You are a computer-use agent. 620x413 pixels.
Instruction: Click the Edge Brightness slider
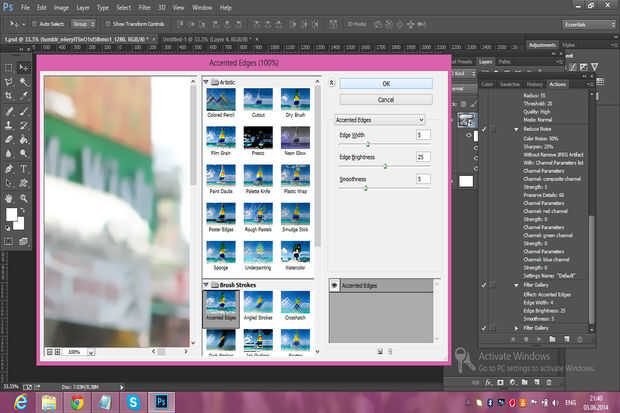[385, 166]
